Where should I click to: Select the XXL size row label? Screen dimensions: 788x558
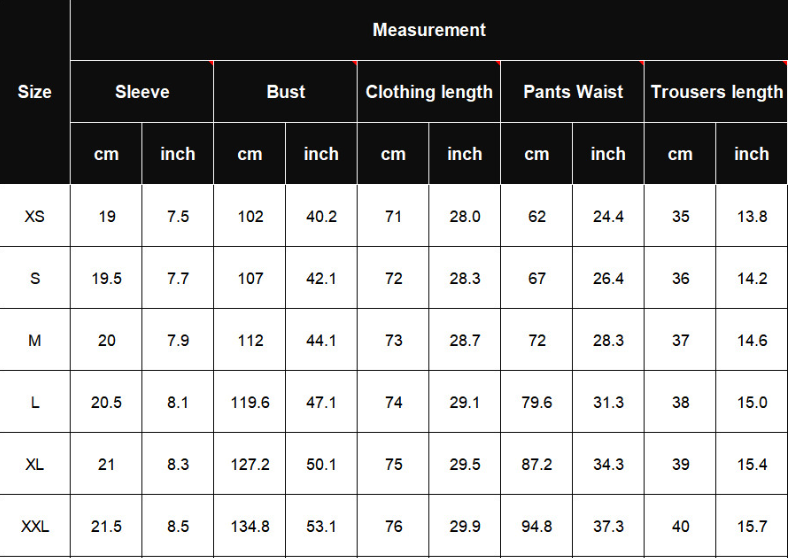coord(35,526)
